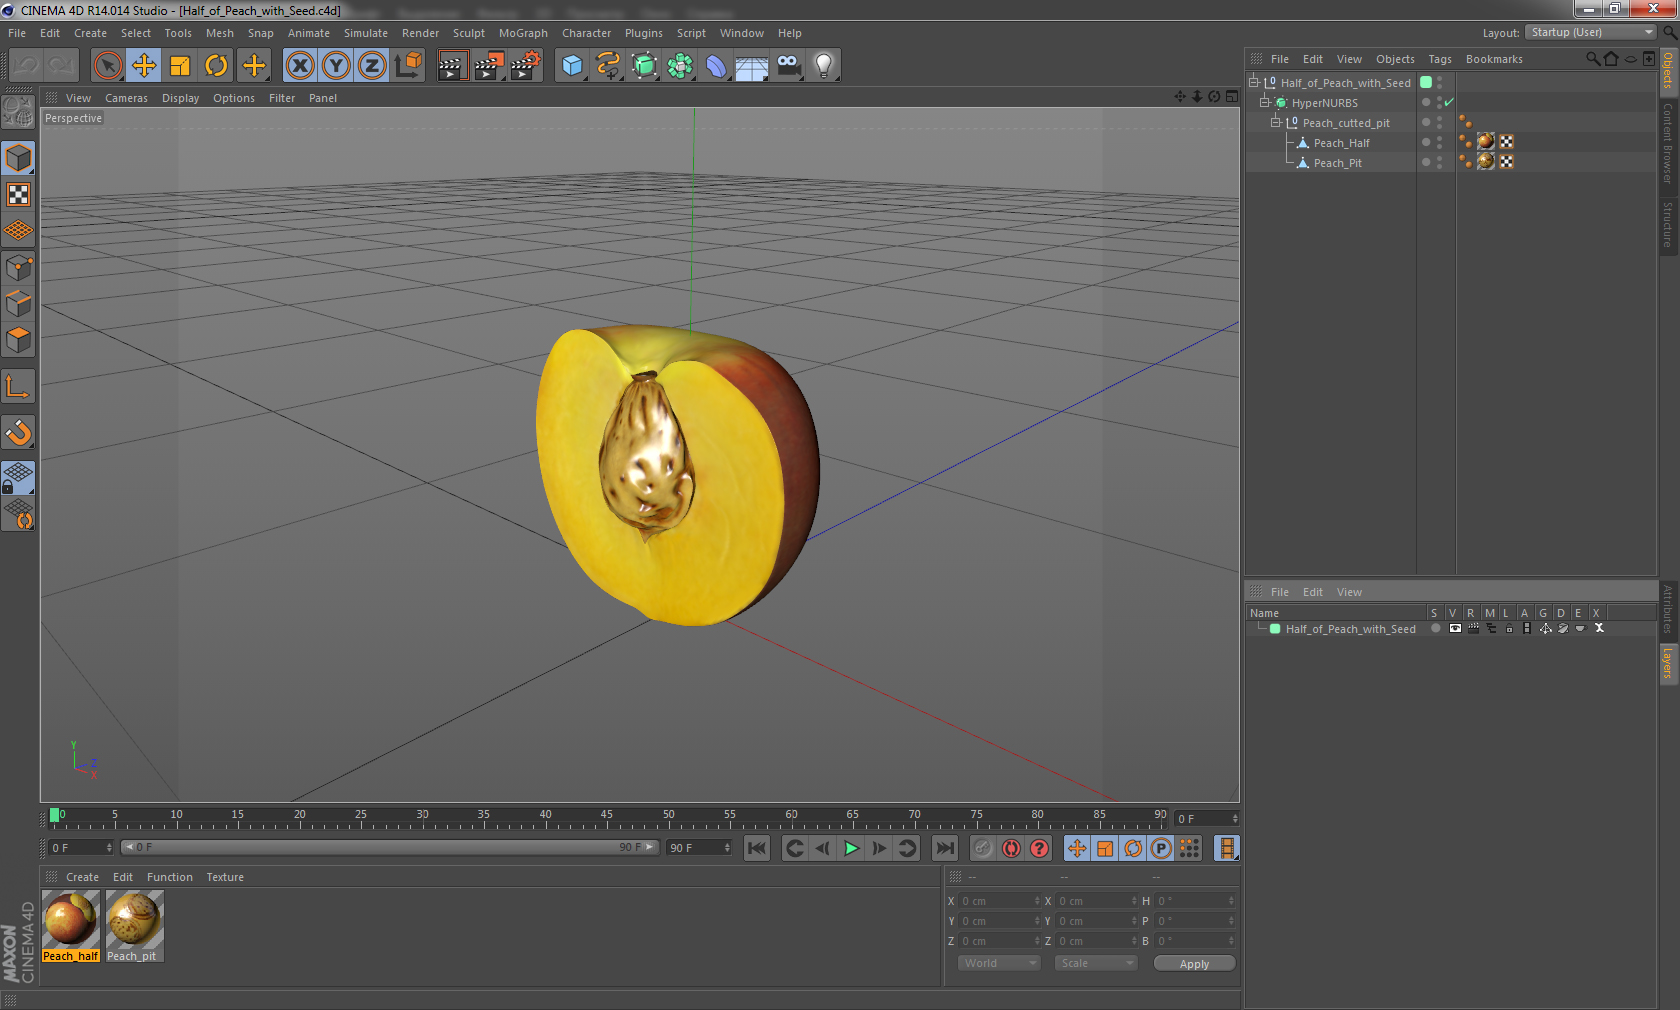Viewport: 1680px width, 1010px height.
Task: Toggle Z-axis lock
Action: [x=372, y=66]
